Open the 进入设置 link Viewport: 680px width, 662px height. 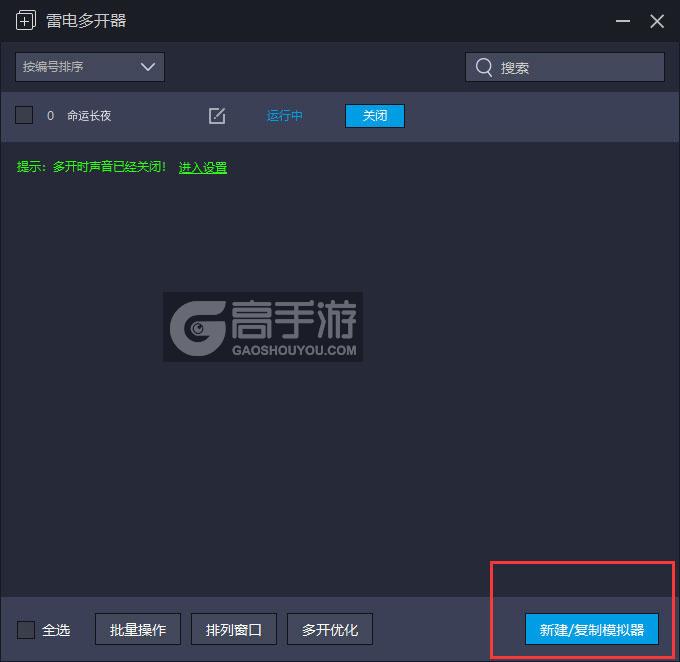203,167
